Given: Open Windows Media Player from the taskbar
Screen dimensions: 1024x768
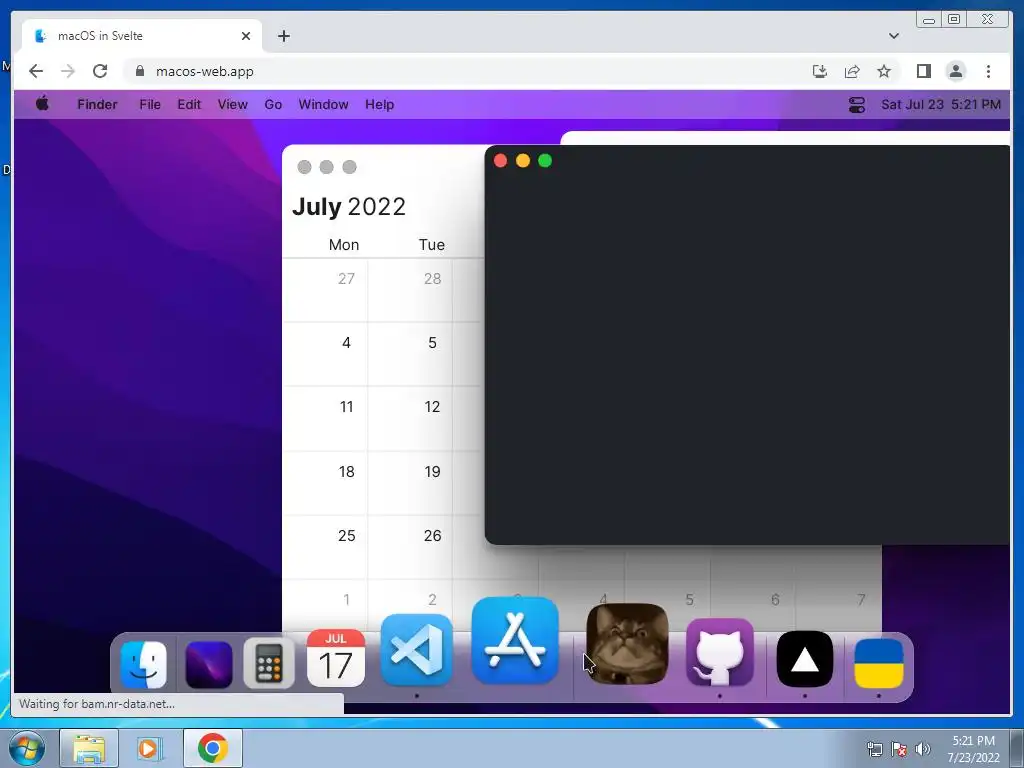Looking at the screenshot, I should pos(149,748).
